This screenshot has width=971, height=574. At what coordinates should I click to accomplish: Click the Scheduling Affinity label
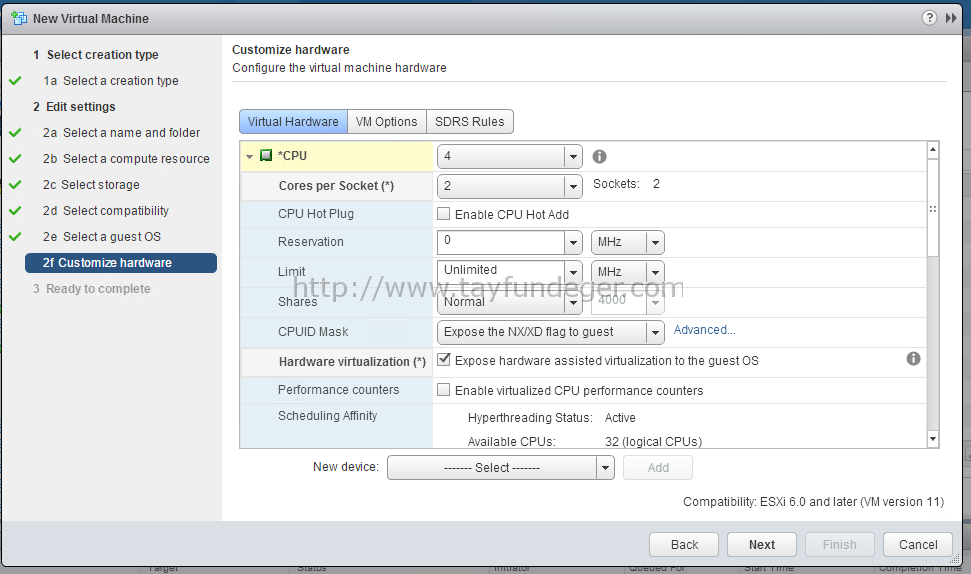(x=327, y=415)
